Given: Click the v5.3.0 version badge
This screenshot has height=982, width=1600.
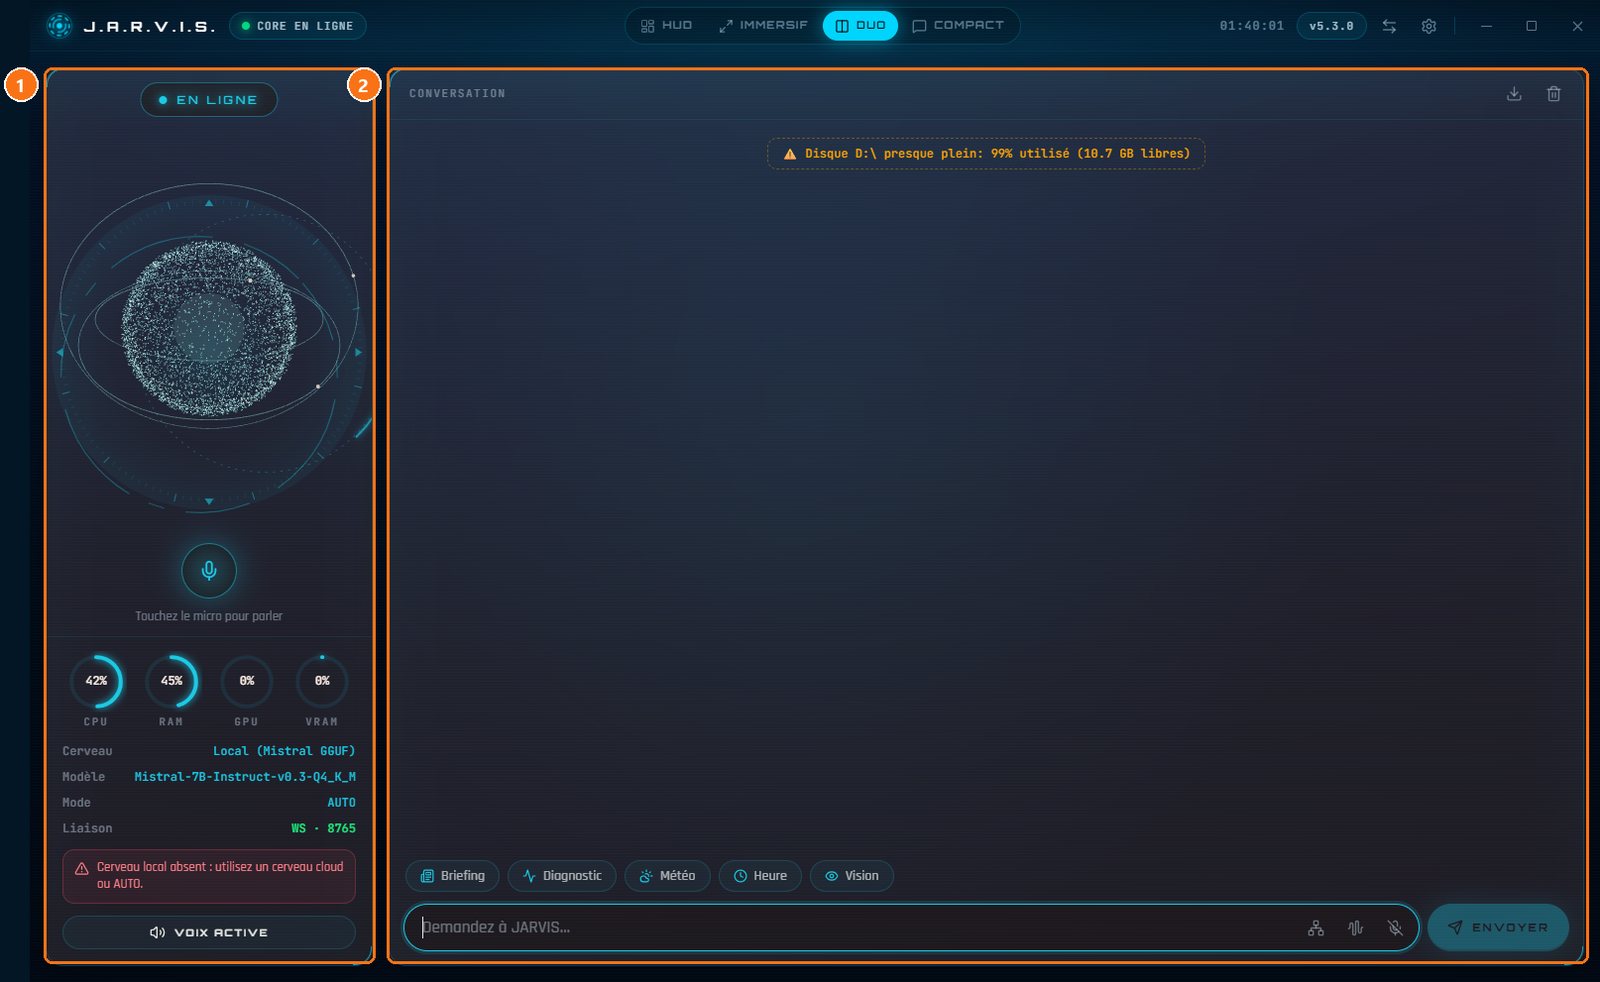Looking at the screenshot, I should (1331, 26).
